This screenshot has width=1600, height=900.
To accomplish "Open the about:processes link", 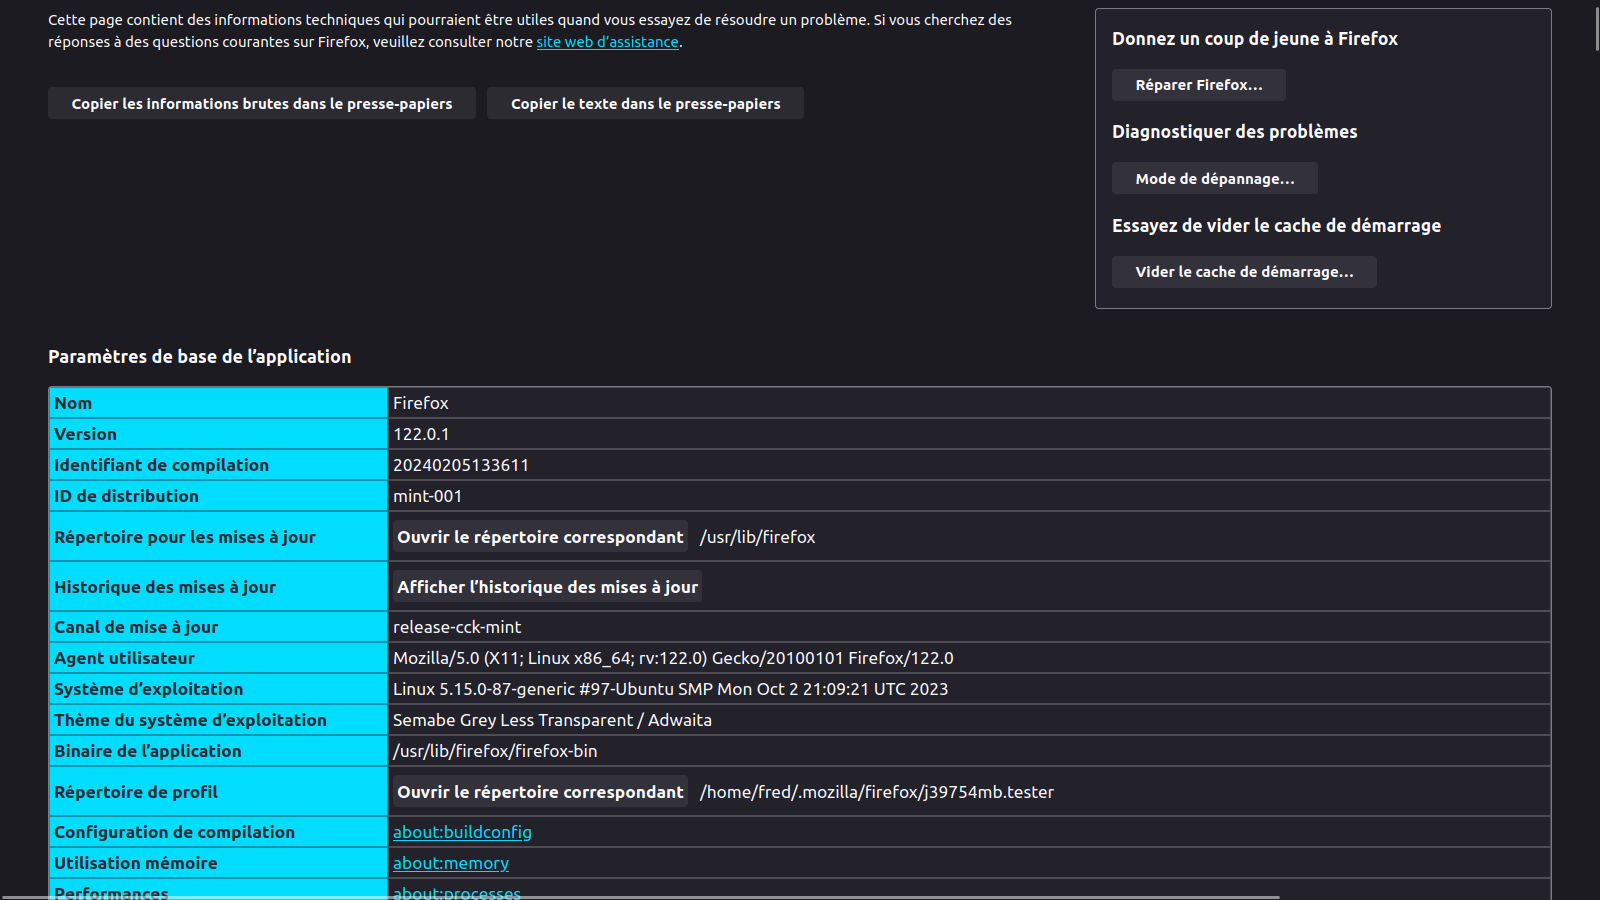I will (457, 892).
